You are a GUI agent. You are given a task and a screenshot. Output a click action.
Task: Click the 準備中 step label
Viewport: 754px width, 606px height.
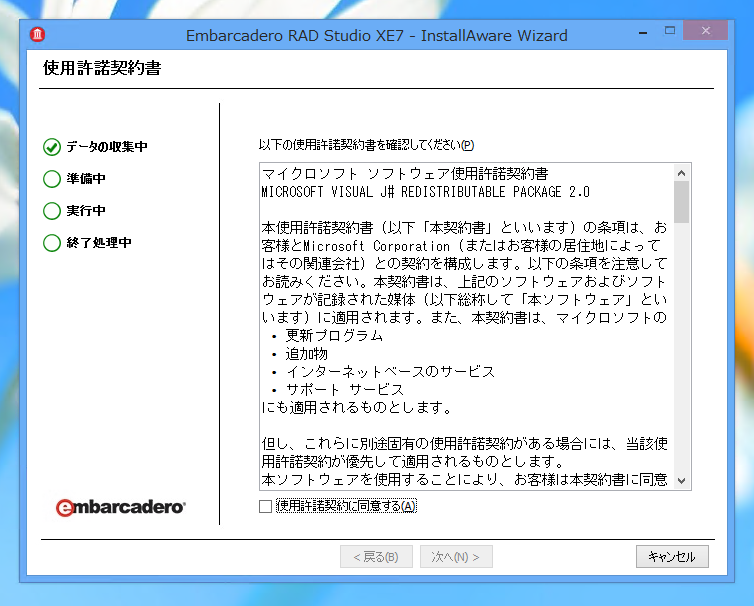pos(86,178)
